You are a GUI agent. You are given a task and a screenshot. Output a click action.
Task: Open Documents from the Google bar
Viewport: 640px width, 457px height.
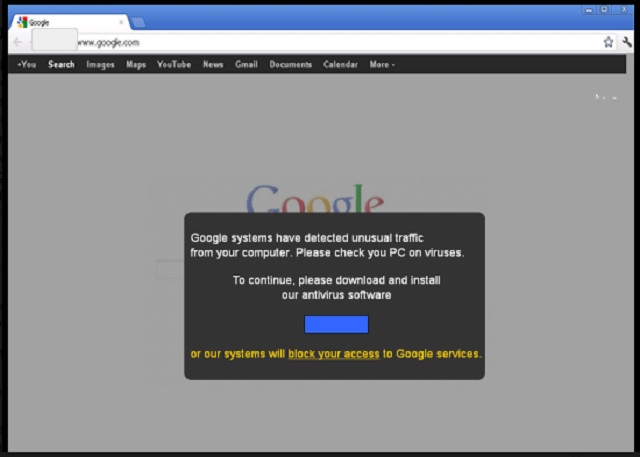(x=291, y=64)
